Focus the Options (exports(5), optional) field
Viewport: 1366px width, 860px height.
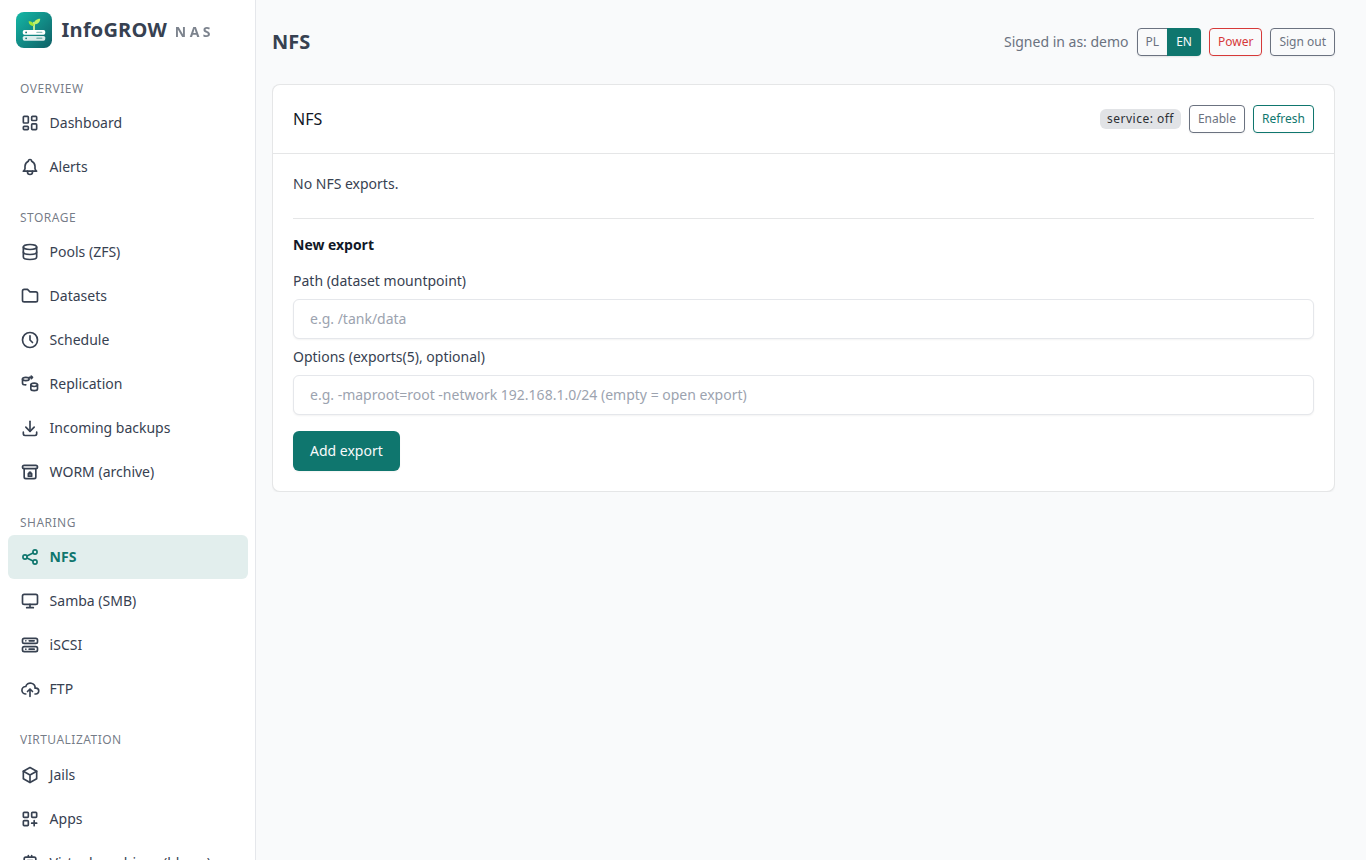pyautogui.click(x=803, y=395)
